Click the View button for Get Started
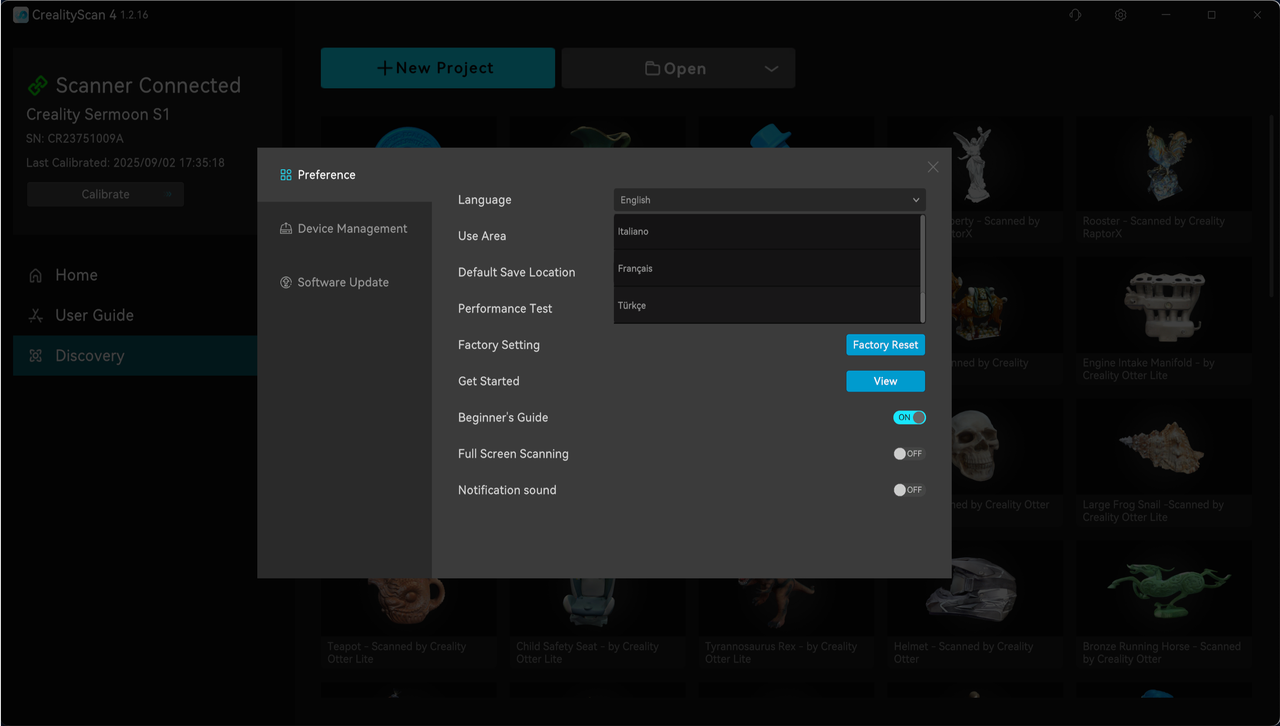1280x726 pixels. pos(885,381)
